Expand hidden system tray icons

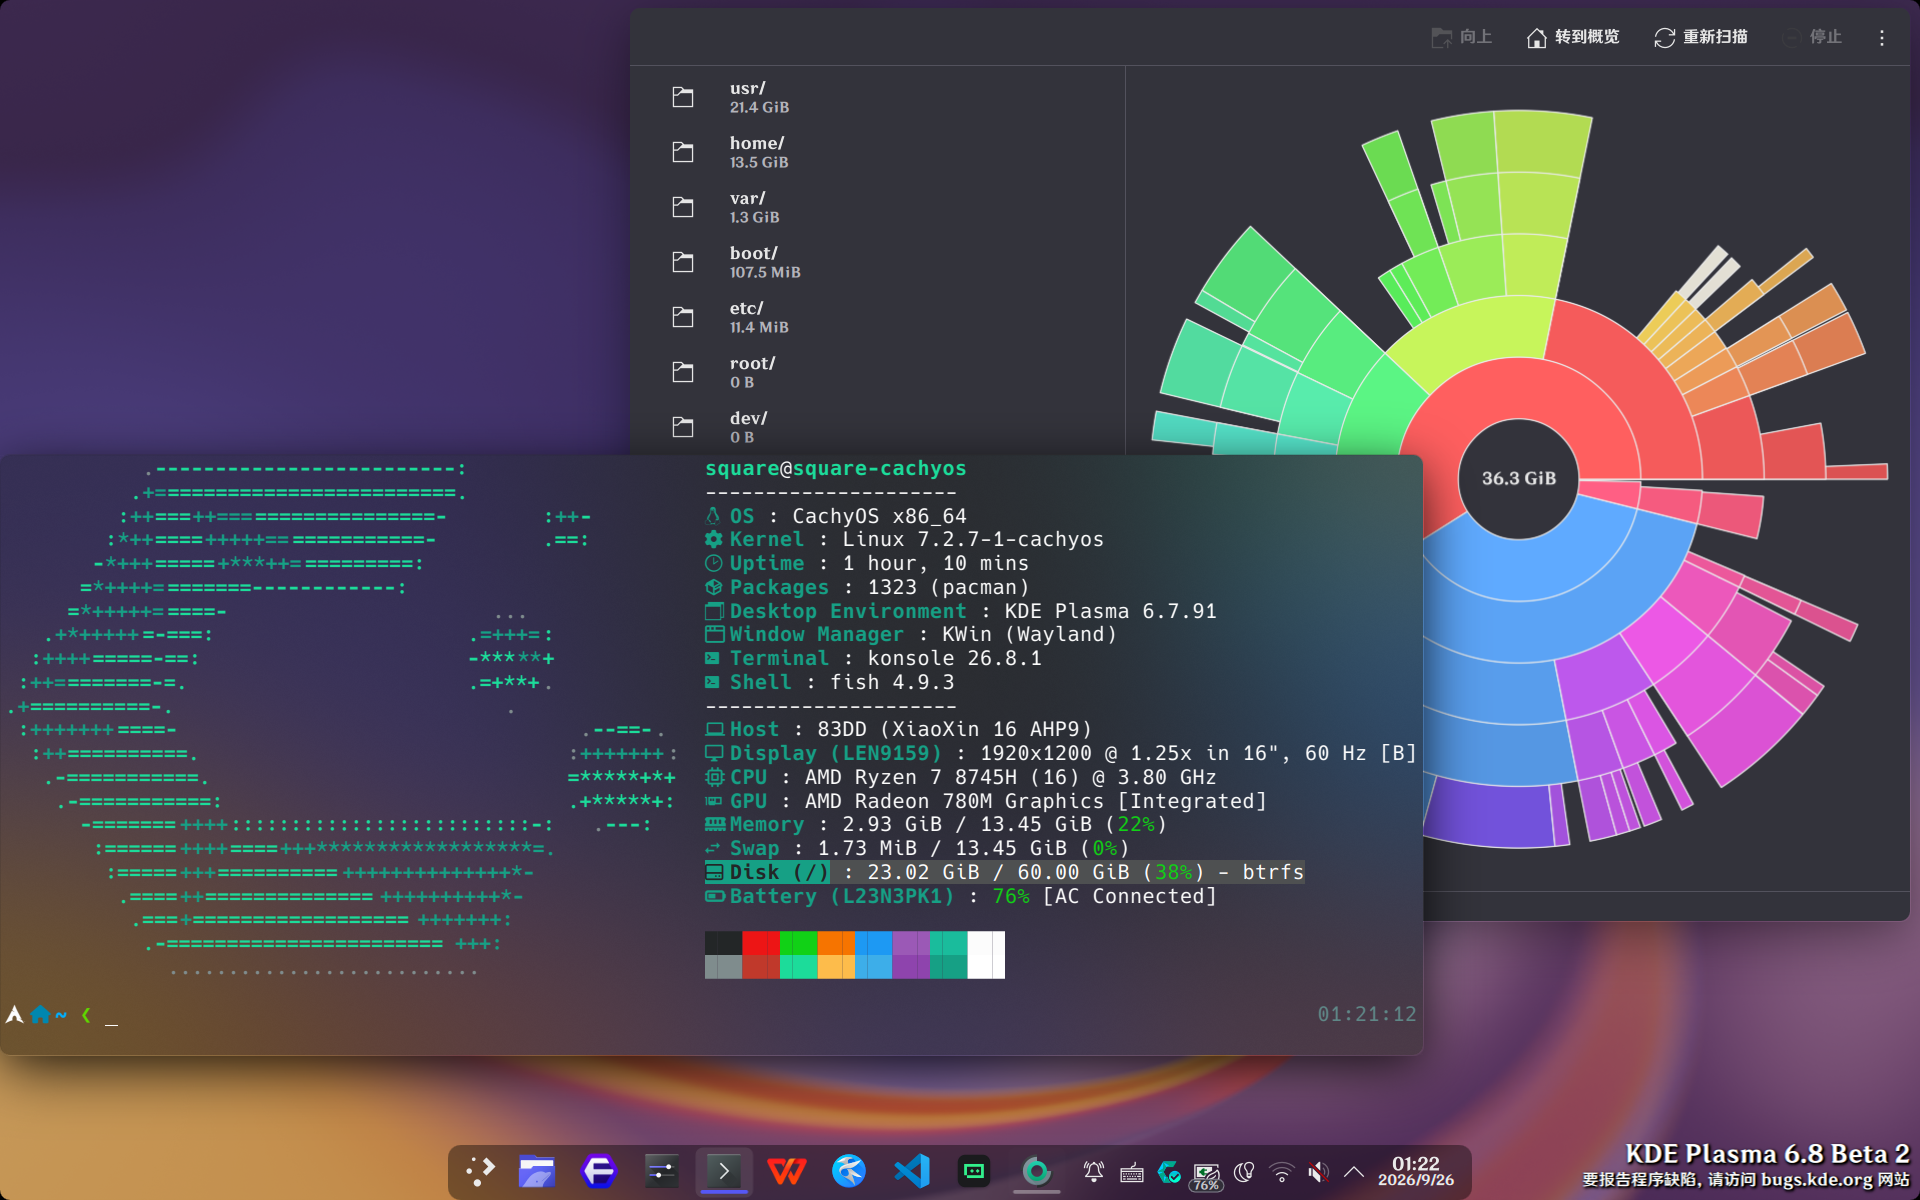1354,1172
